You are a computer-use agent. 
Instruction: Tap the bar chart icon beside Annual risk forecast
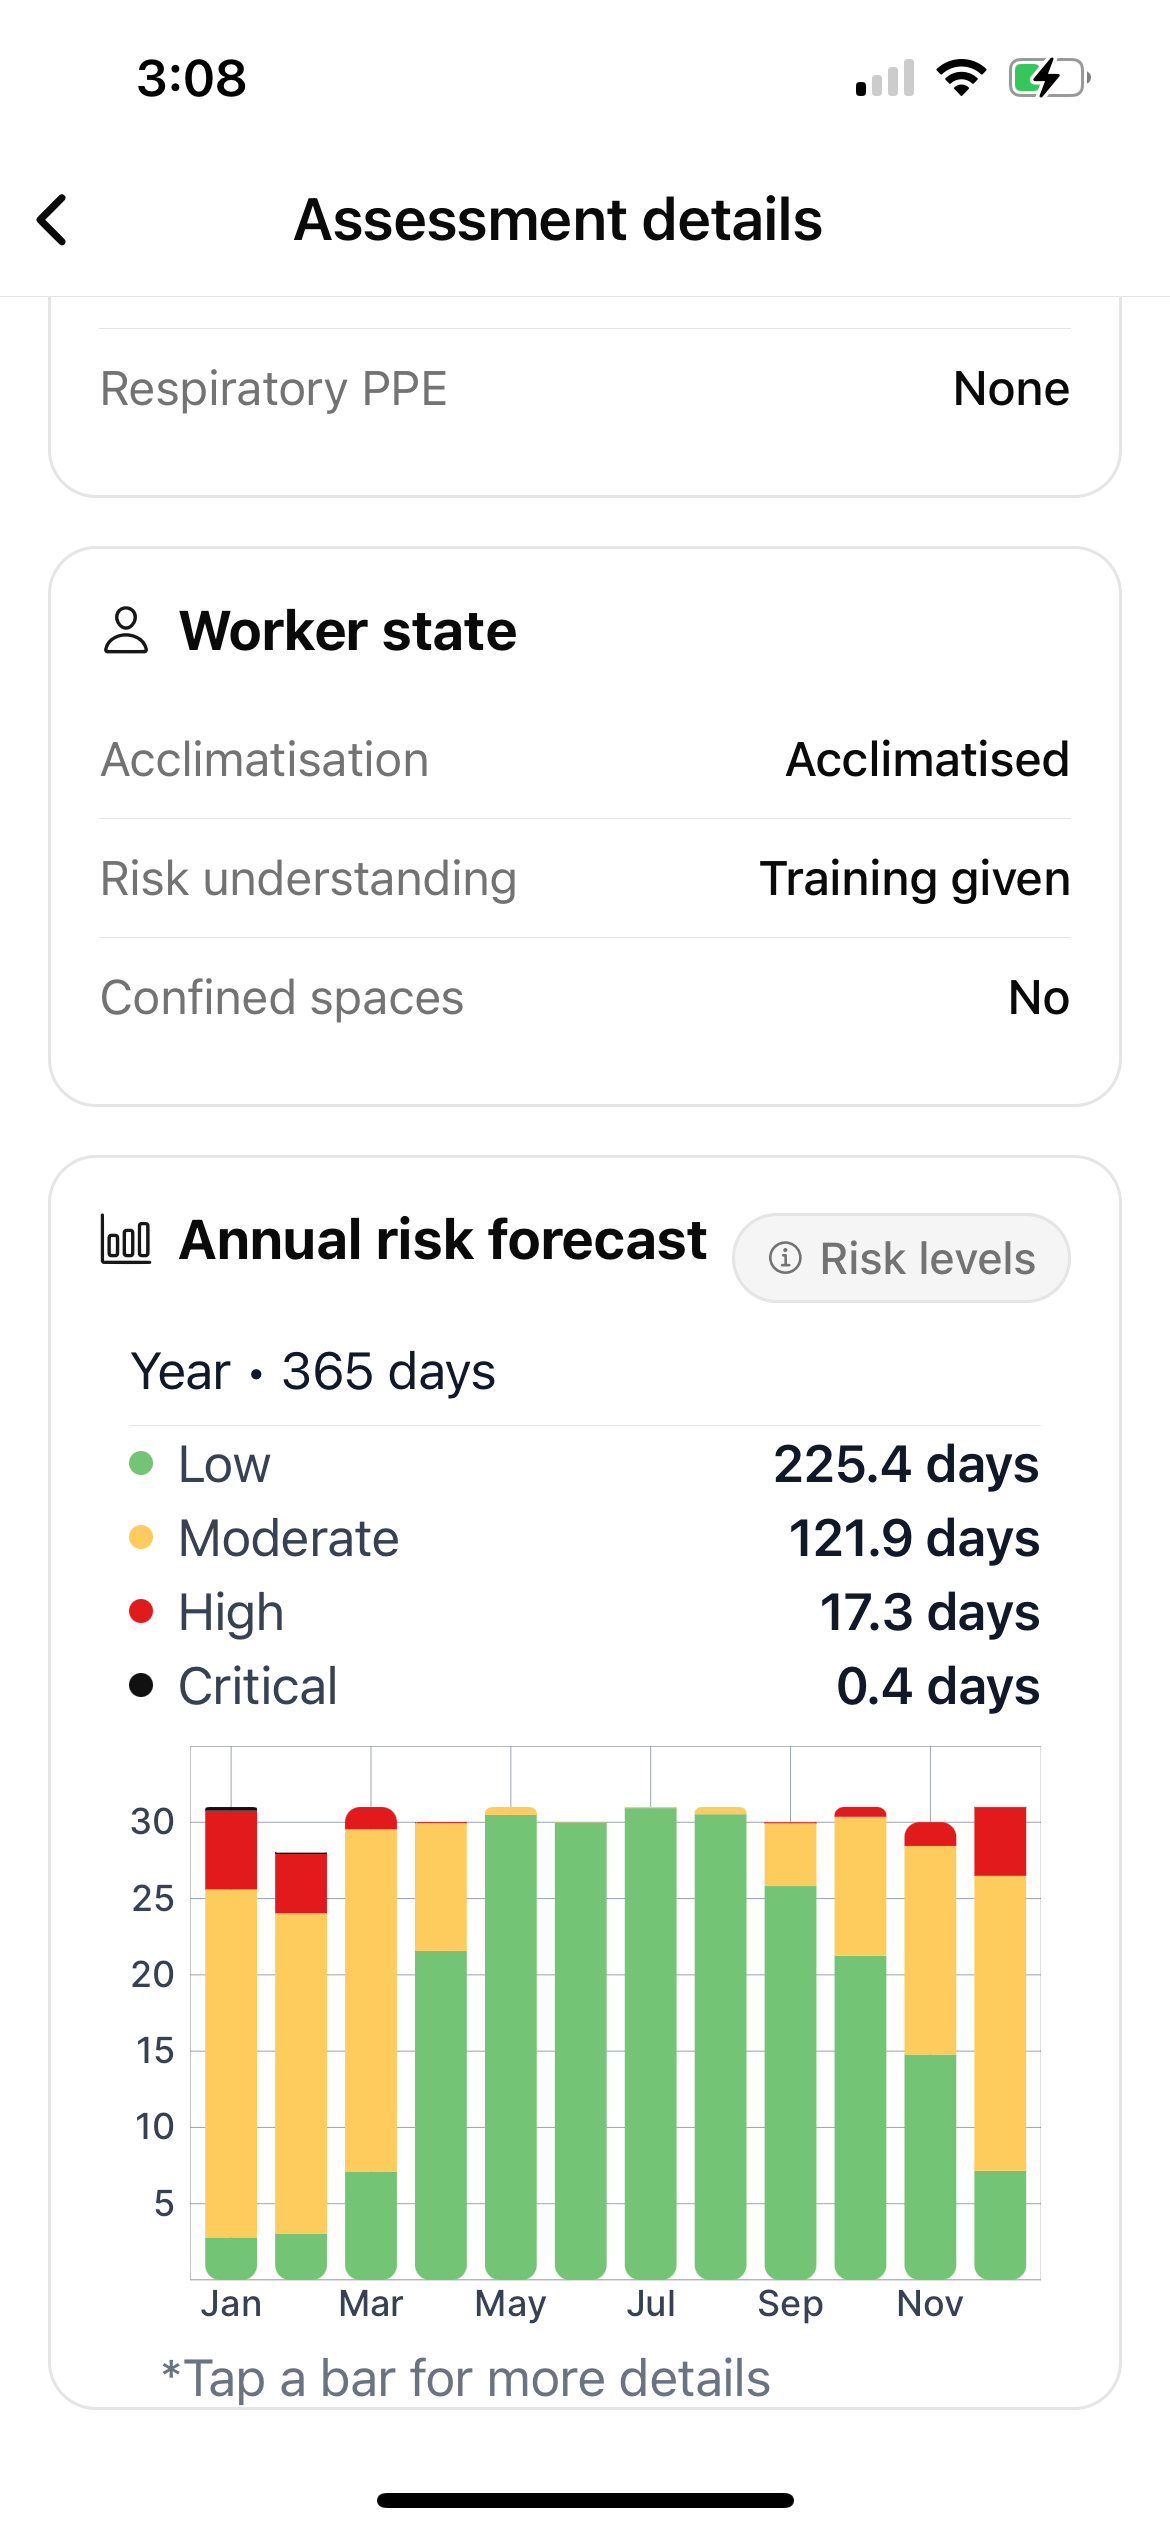point(126,1240)
